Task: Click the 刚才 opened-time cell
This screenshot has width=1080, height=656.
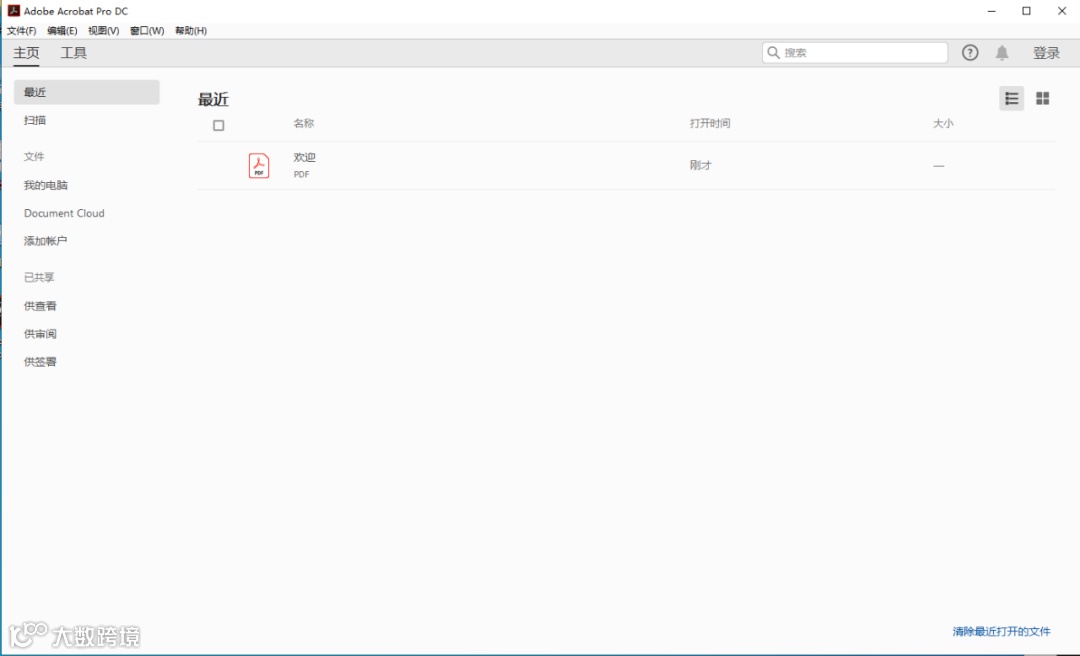Action: (700, 165)
